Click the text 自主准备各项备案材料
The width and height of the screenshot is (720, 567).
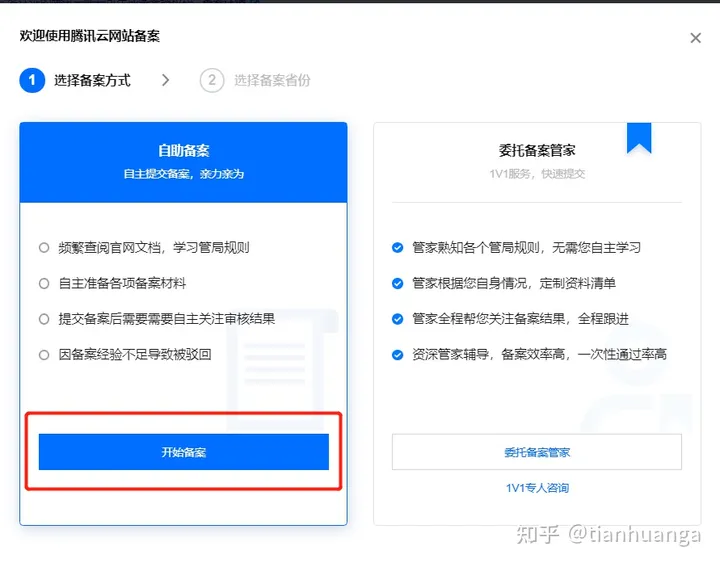click(x=122, y=283)
